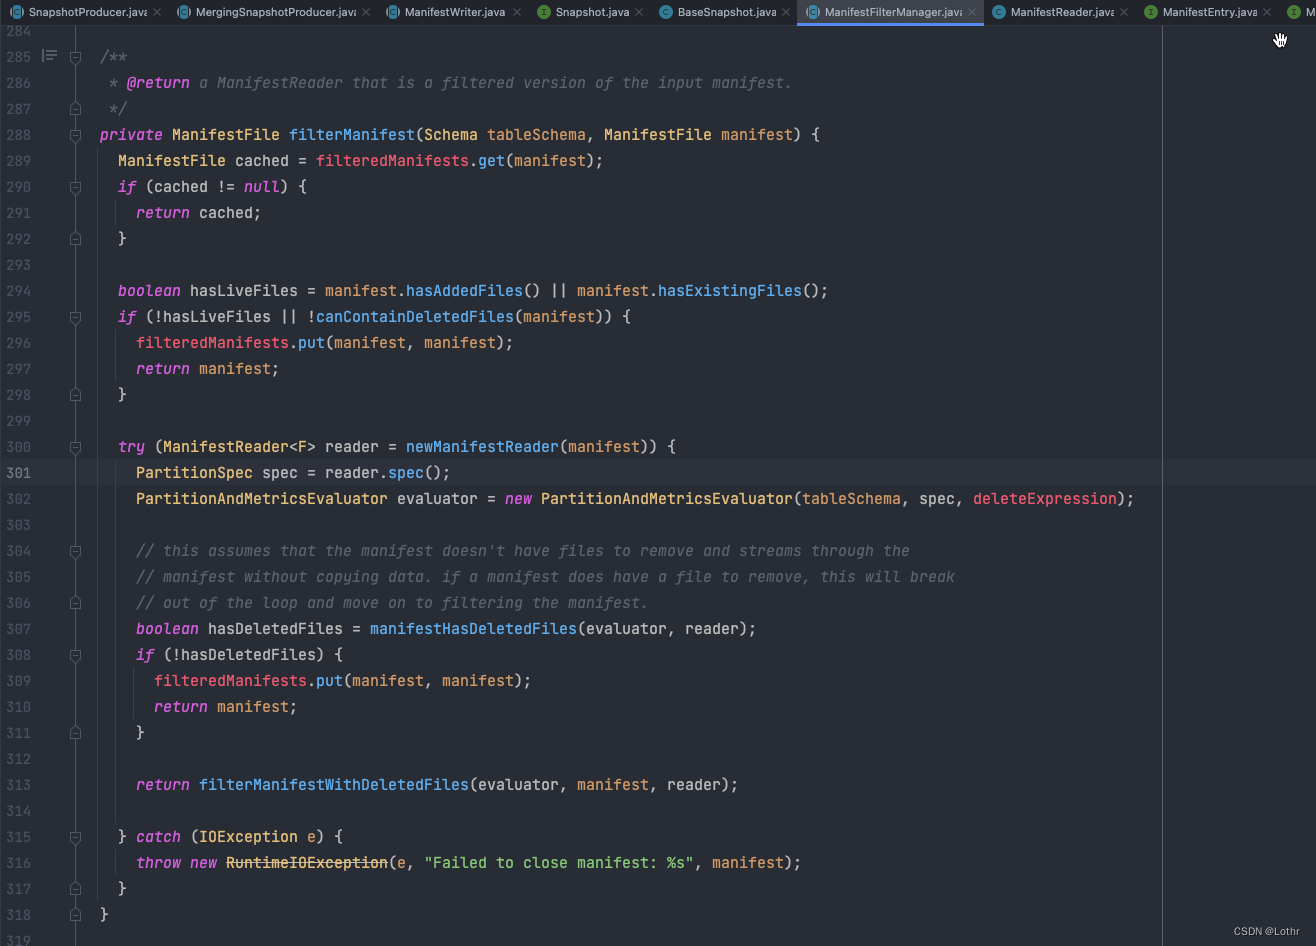
Task: Toggle rendered doc comment icon at line 285
Action: 49,56
